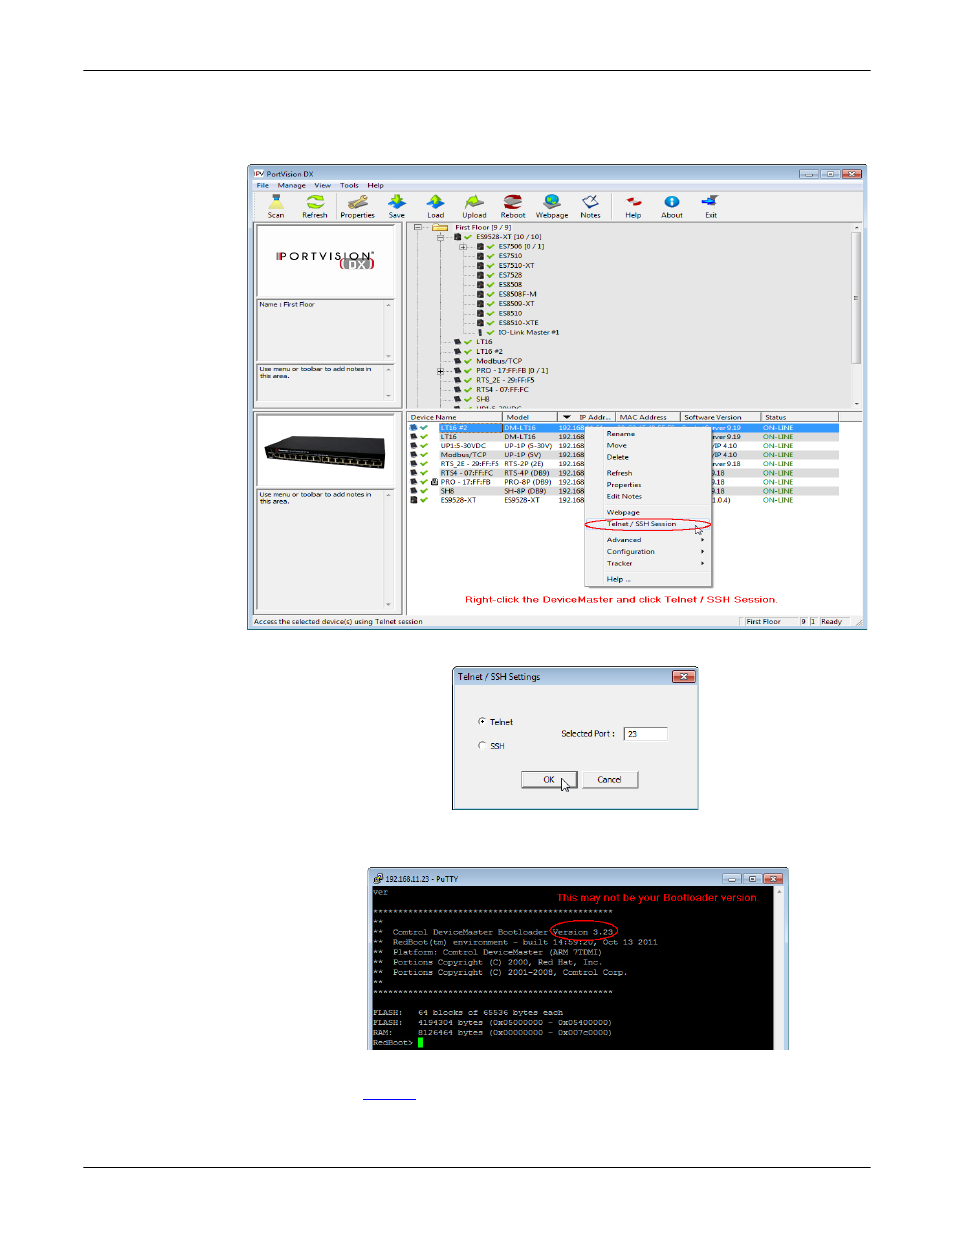Sort by Model column header
The height and width of the screenshot is (1235, 954).
(530, 417)
